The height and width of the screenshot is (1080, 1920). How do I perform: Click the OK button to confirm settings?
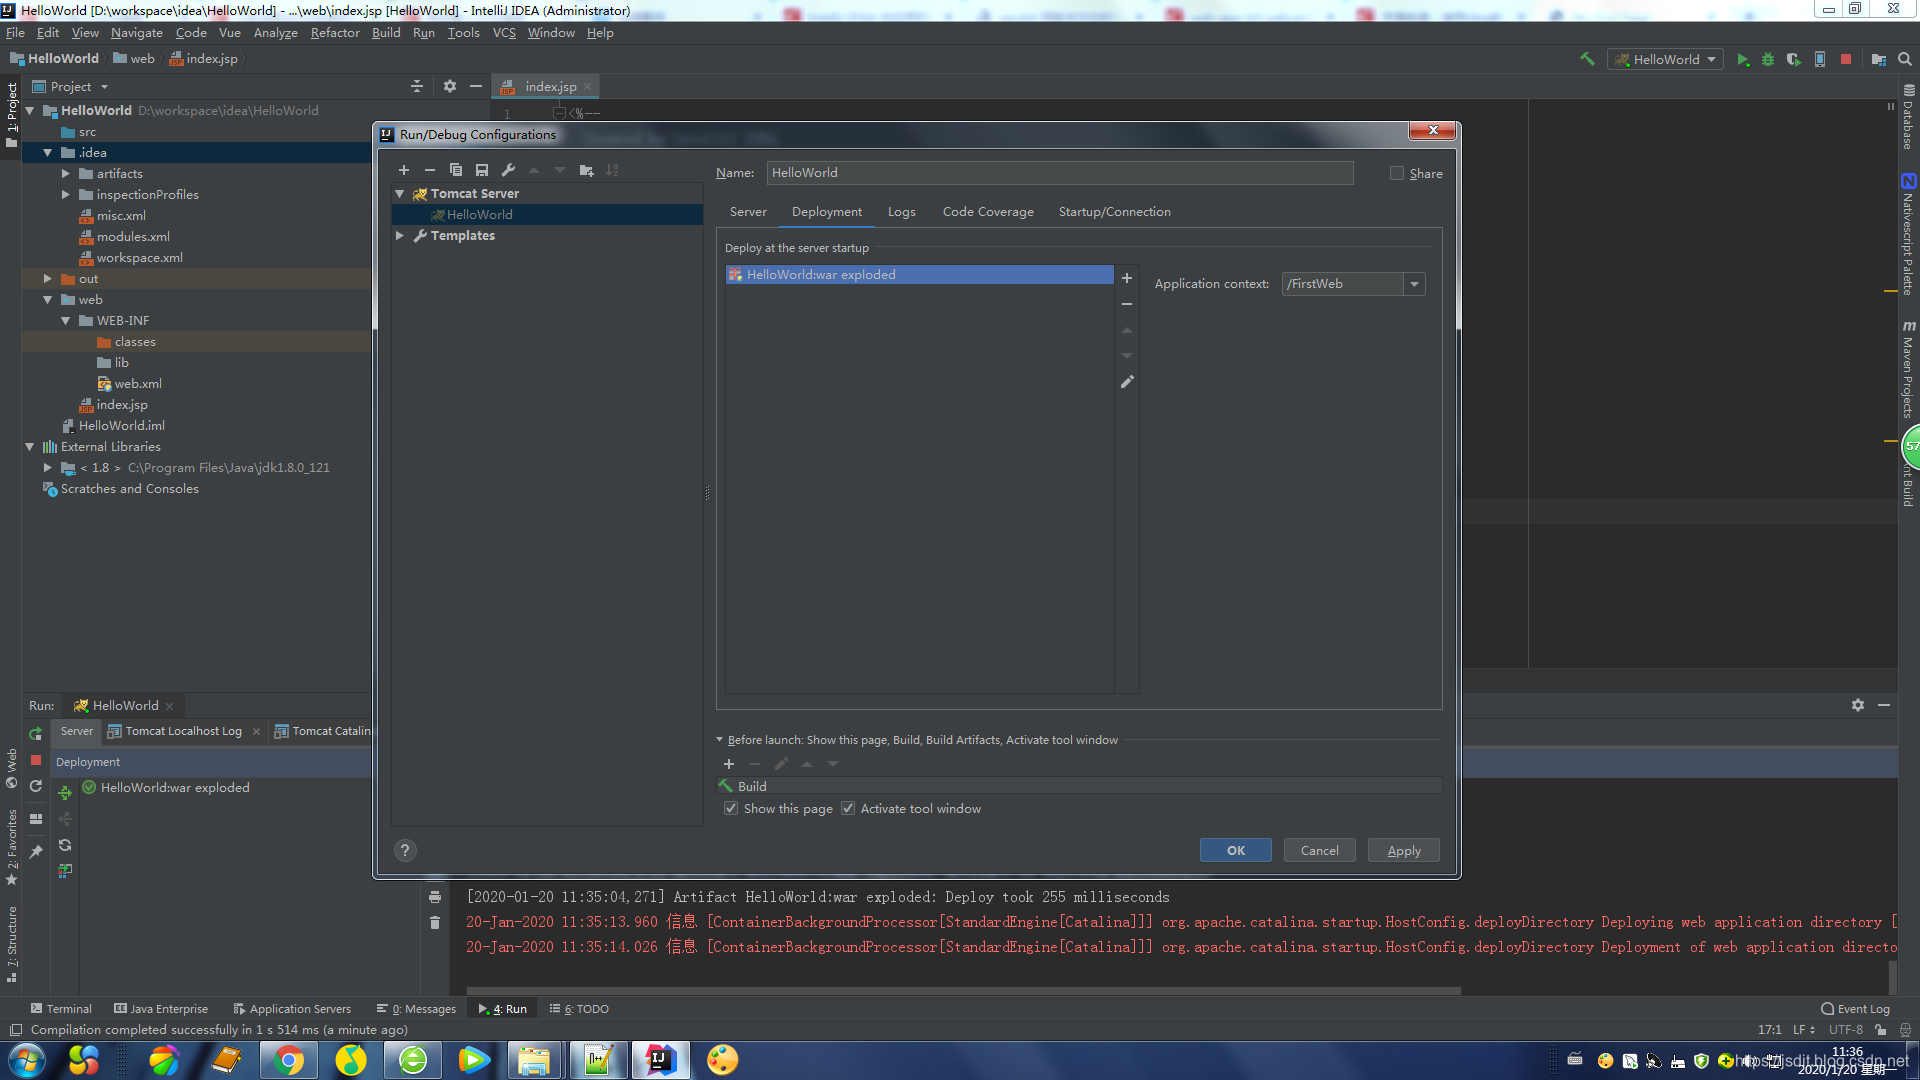[1236, 849]
